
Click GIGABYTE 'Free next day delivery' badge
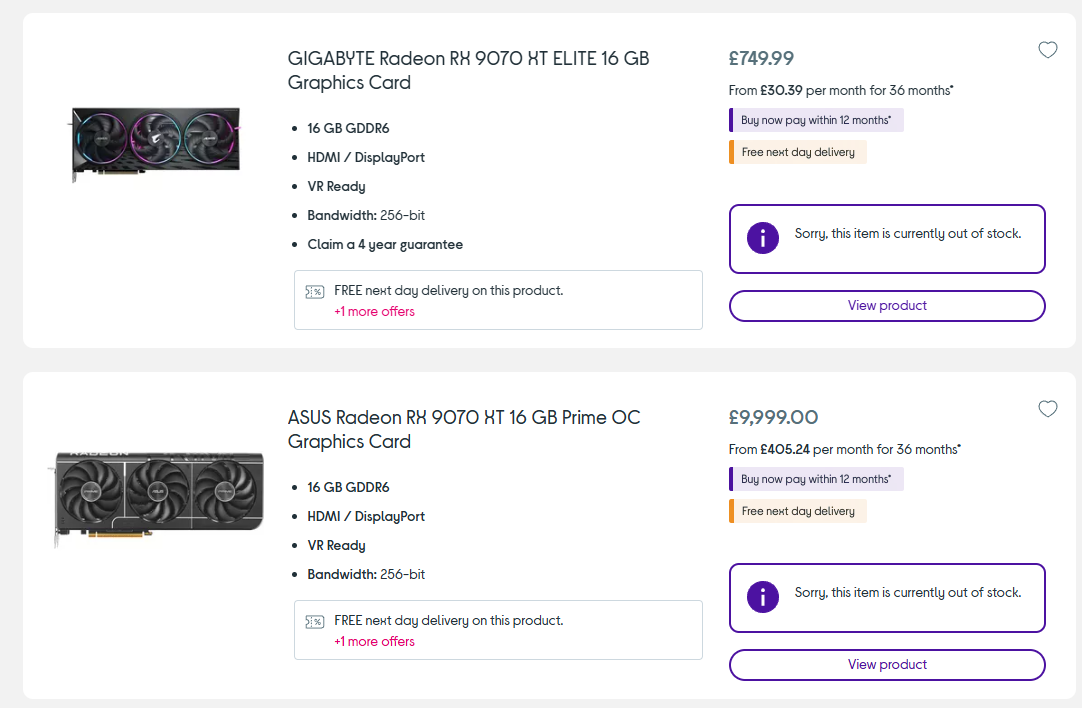pos(798,152)
